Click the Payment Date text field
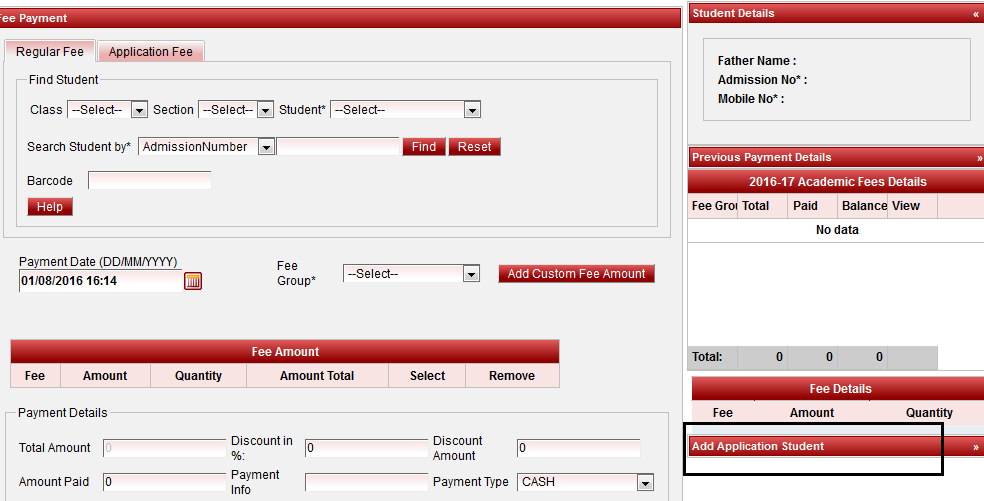Viewport: 984px width, 501px height. (x=100, y=281)
